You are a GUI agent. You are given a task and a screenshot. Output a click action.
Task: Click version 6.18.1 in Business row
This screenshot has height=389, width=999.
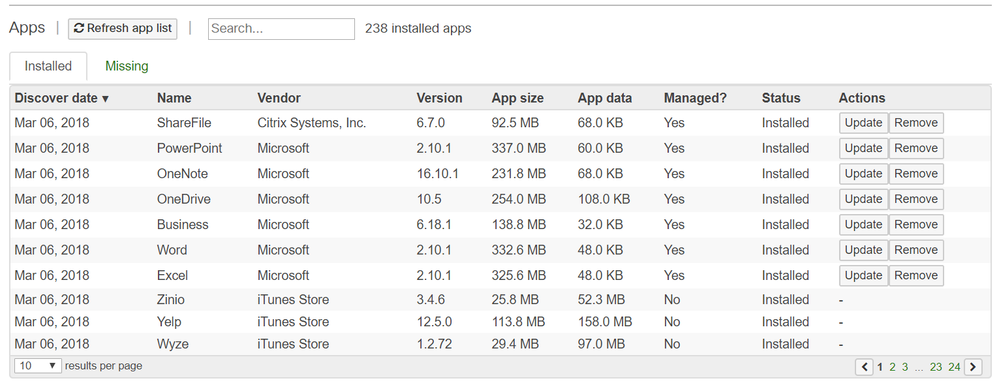(434, 225)
